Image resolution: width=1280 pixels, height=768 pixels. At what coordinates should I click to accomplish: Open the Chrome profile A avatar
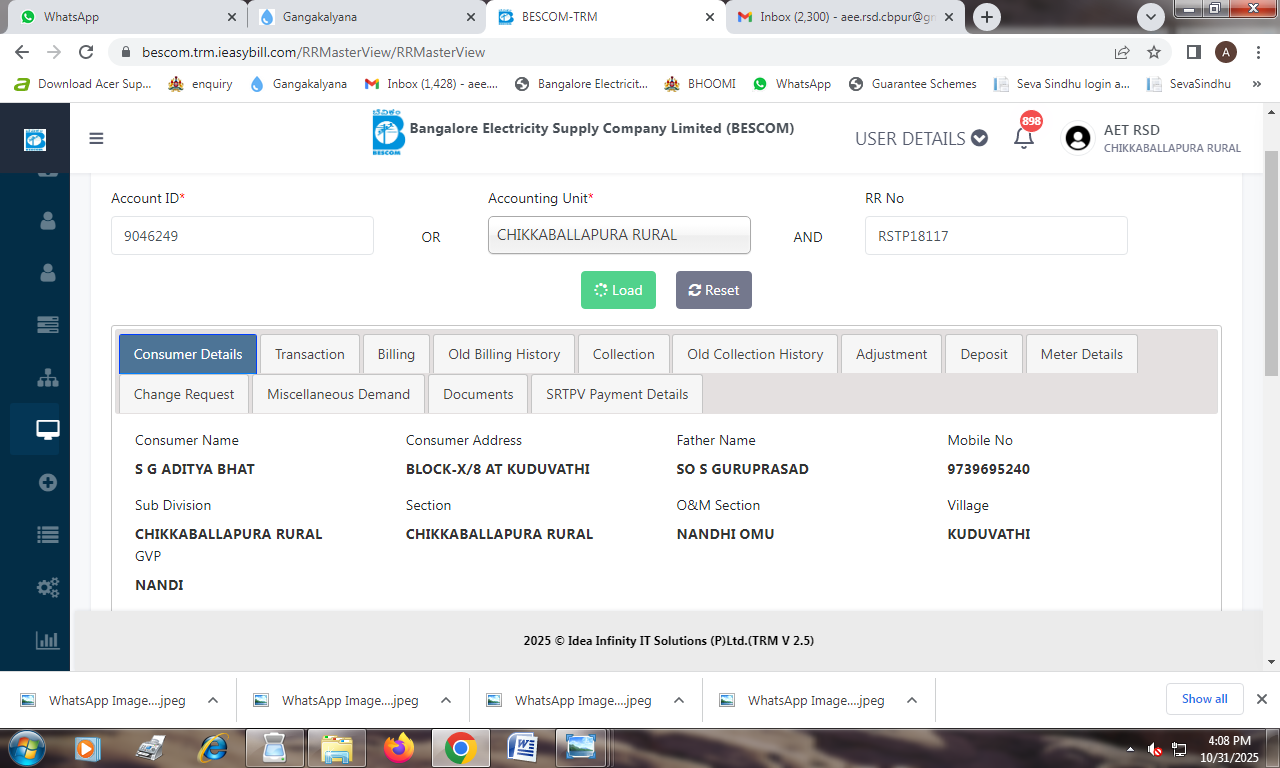tap(1226, 52)
